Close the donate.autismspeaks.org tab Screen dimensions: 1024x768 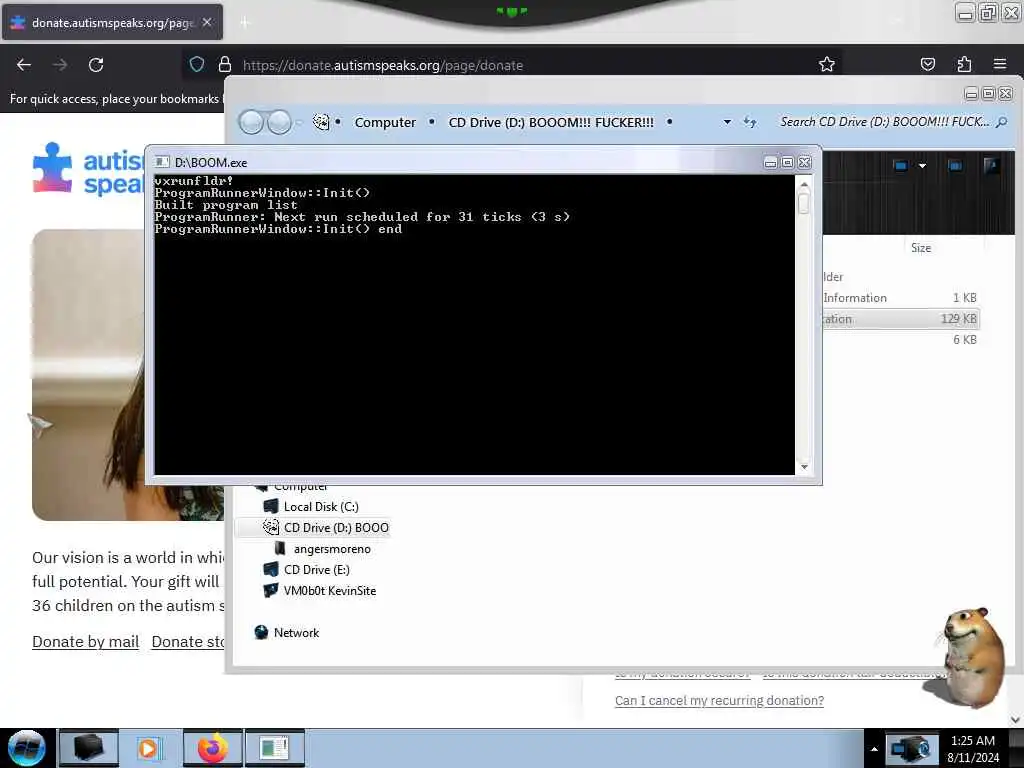(x=207, y=22)
